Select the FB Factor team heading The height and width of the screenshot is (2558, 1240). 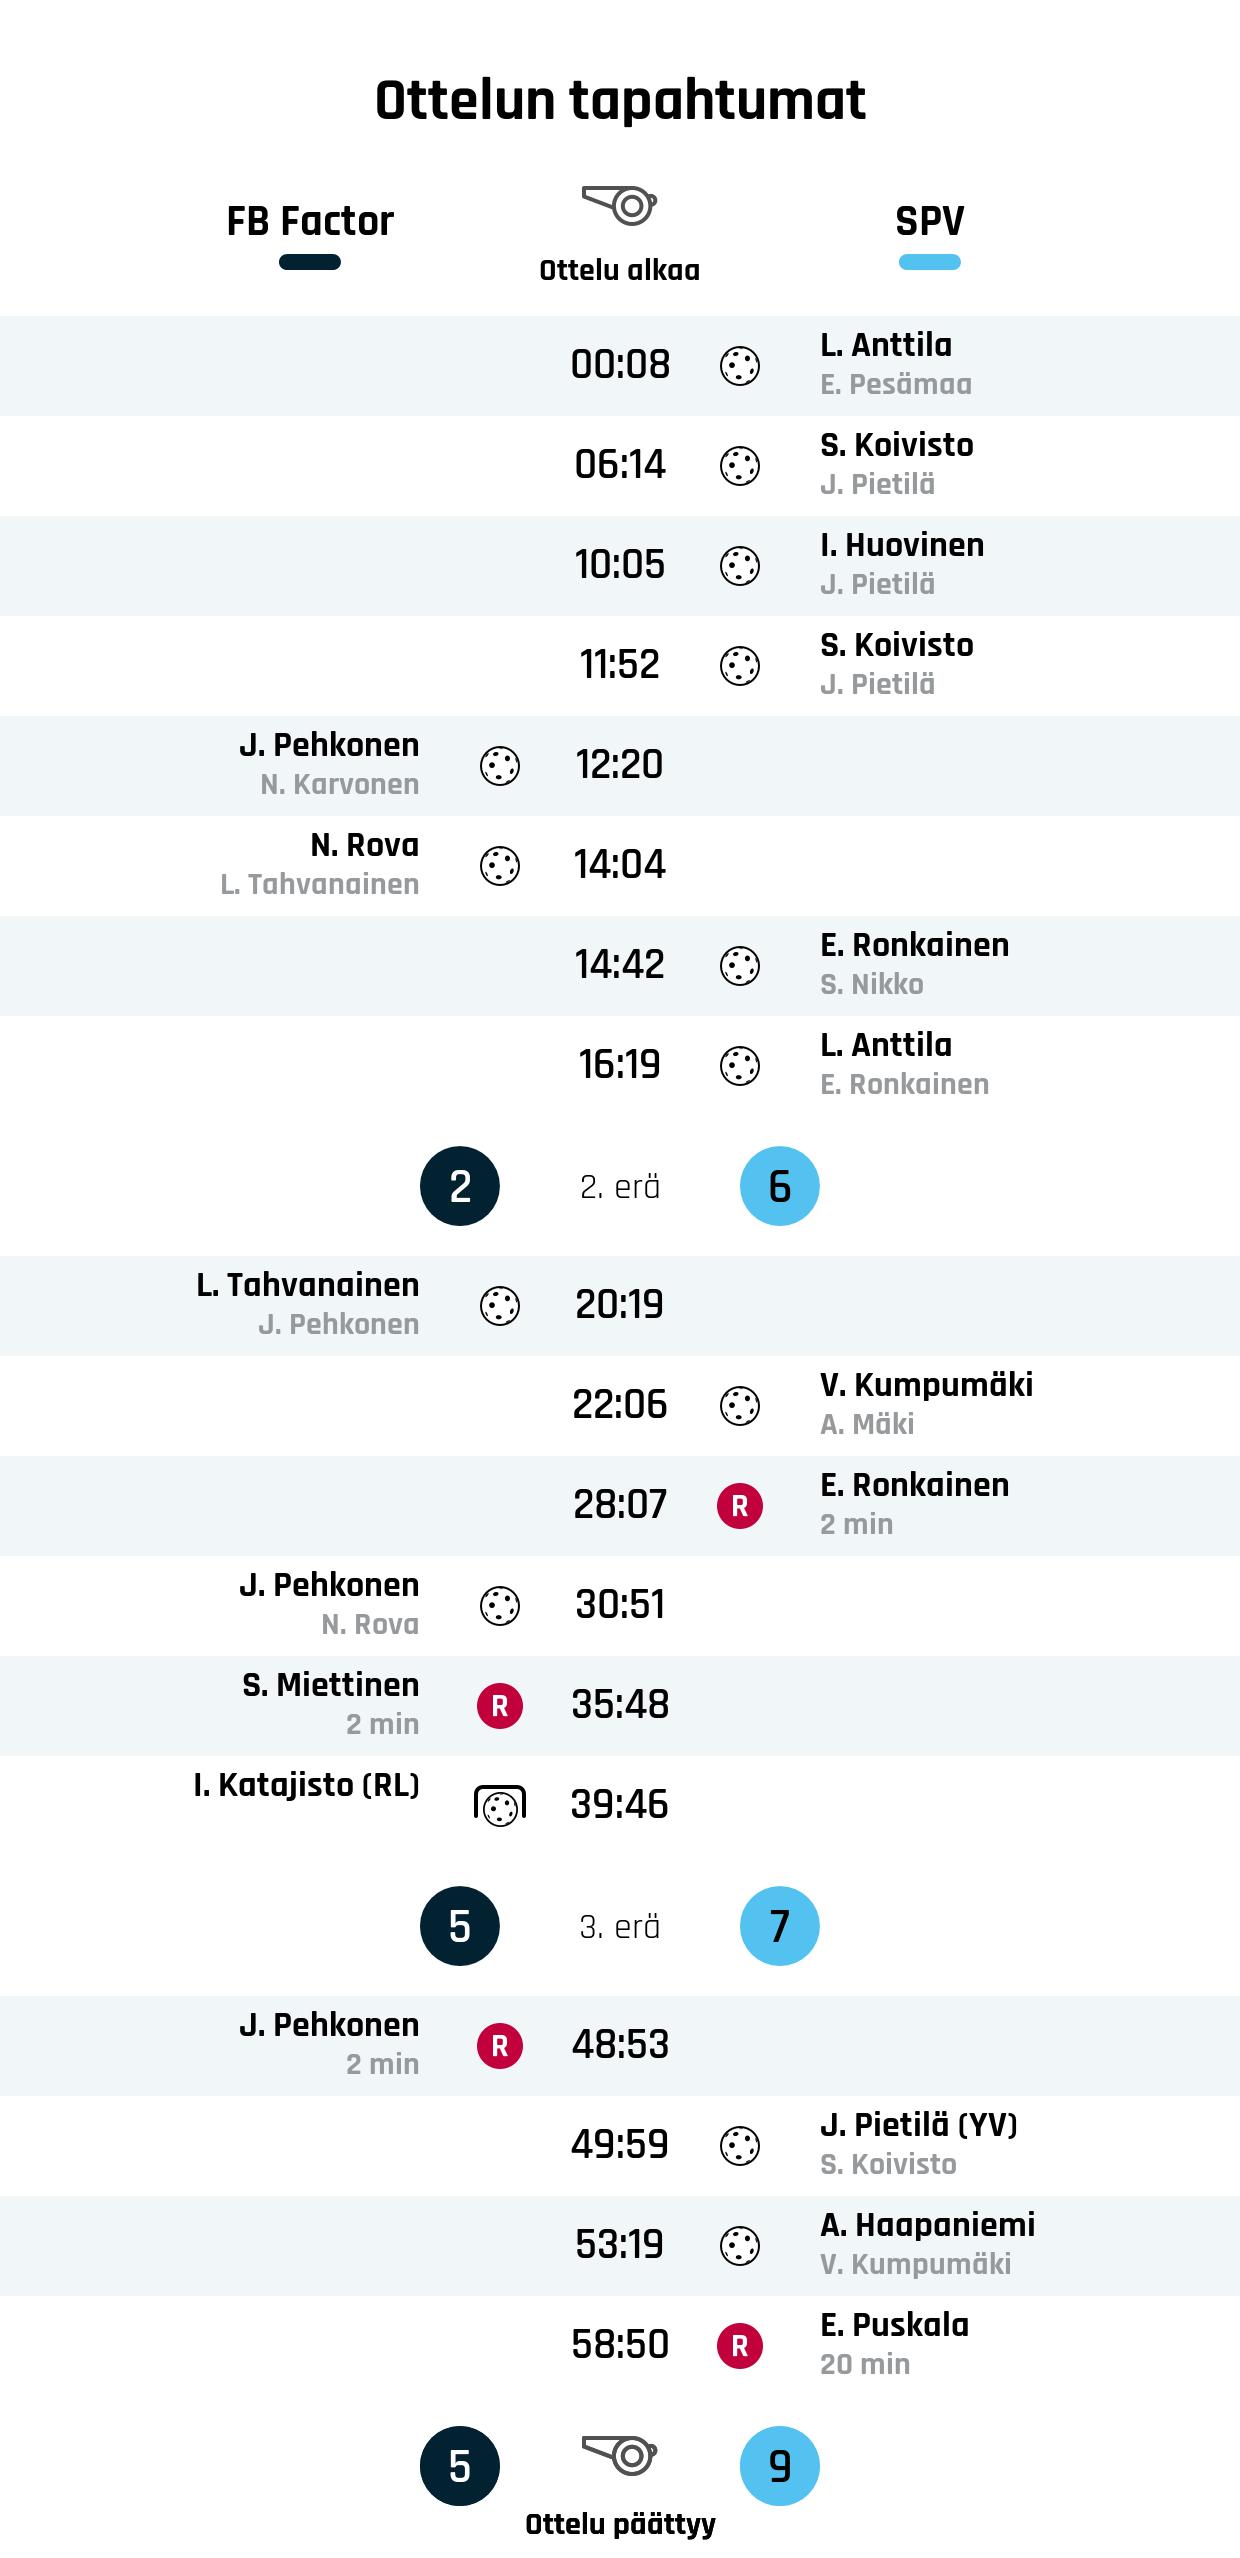point(310,221)
